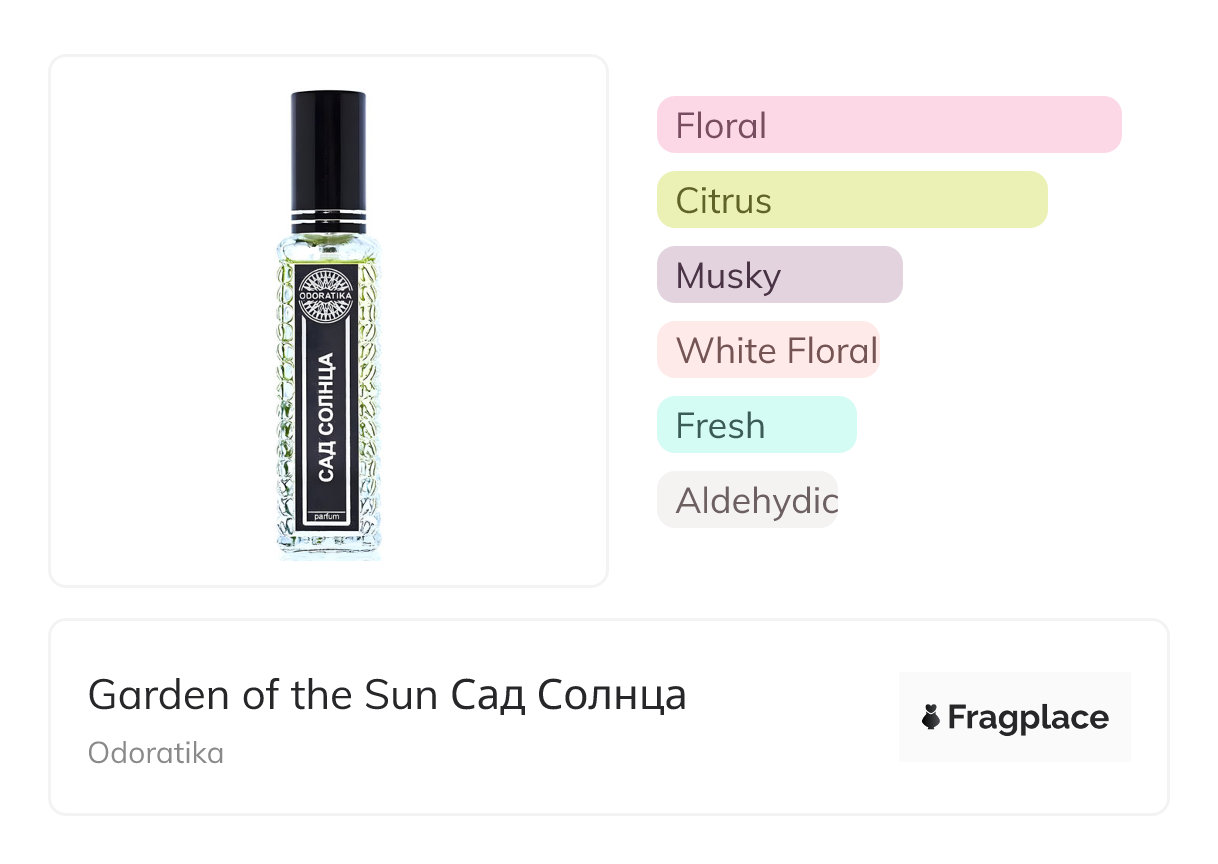Select the White Floral accord bar

(767, 350)
